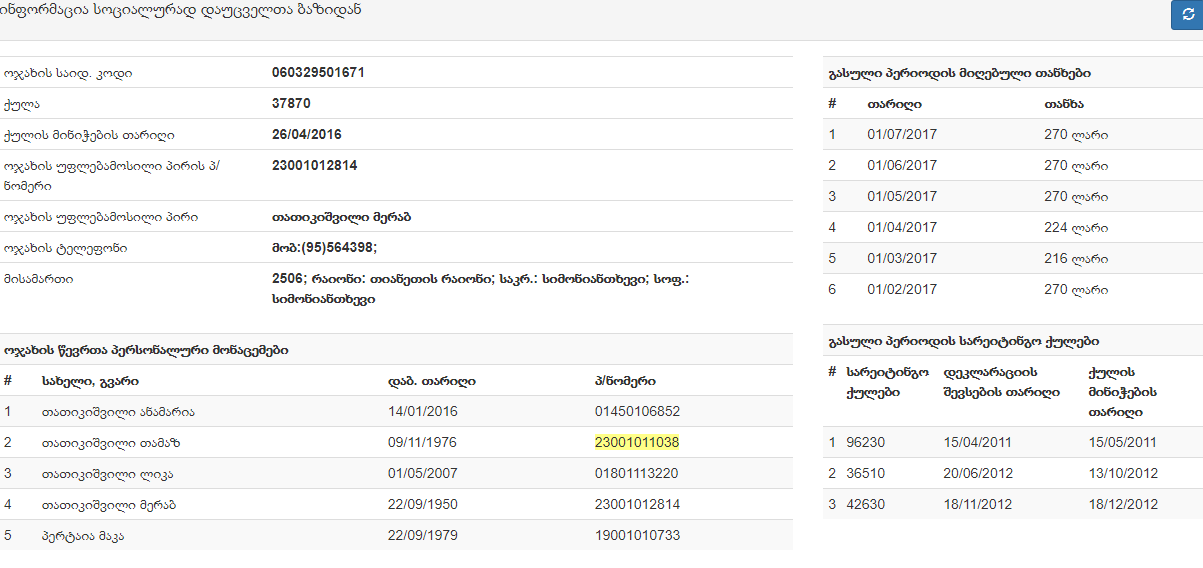The width and height of the screenshot is (1203, 568).
Task: Click the სახელი, გვარი column header
Action: pyautogui.click(x=90, y=381)
